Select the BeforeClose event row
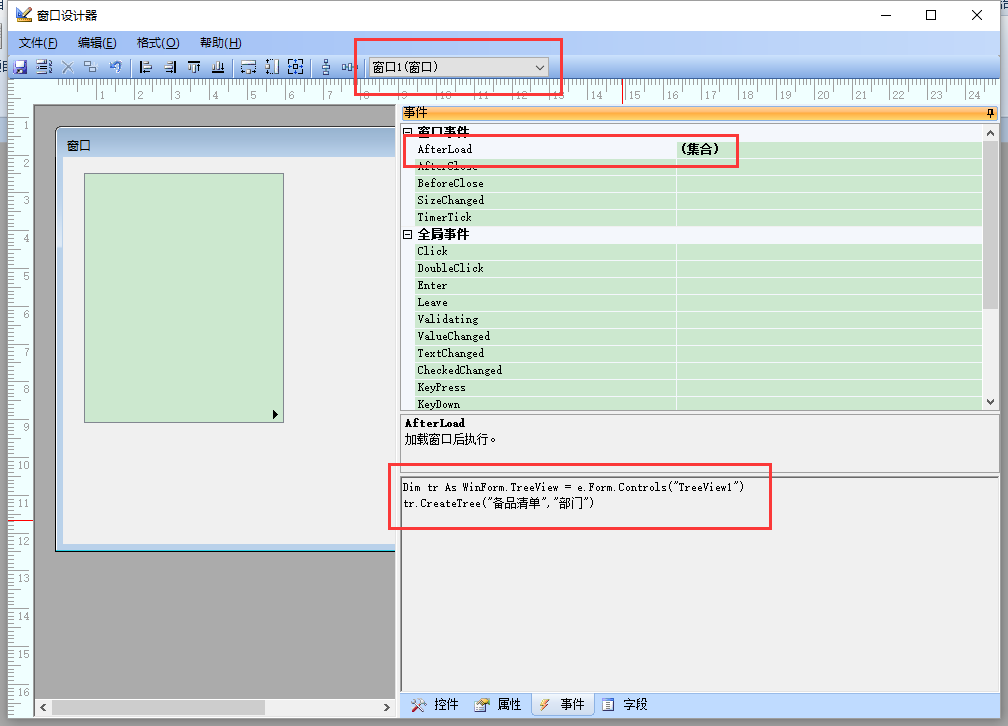Image resolution: width=1008 pixels, height=726 pixels. click(698, 183)
